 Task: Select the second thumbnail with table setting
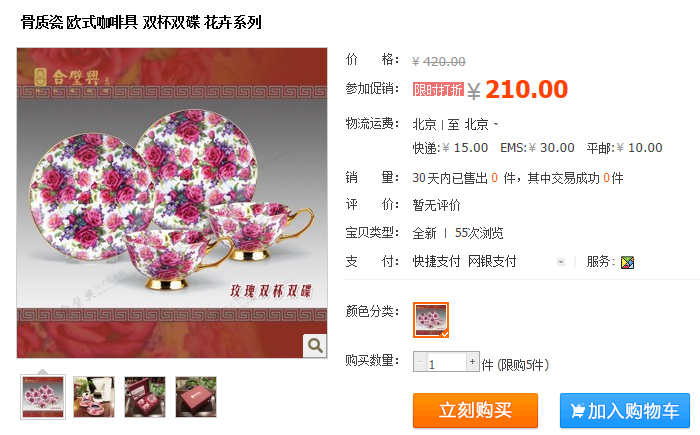94,397
